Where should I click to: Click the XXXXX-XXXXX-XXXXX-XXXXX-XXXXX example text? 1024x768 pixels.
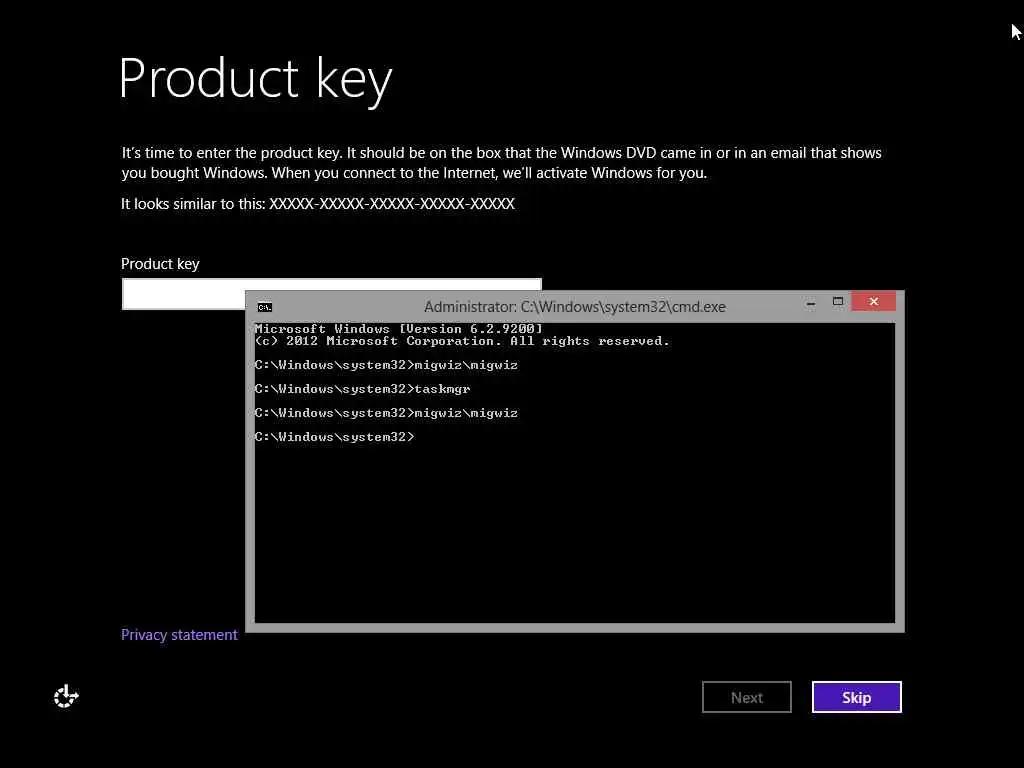392,204
